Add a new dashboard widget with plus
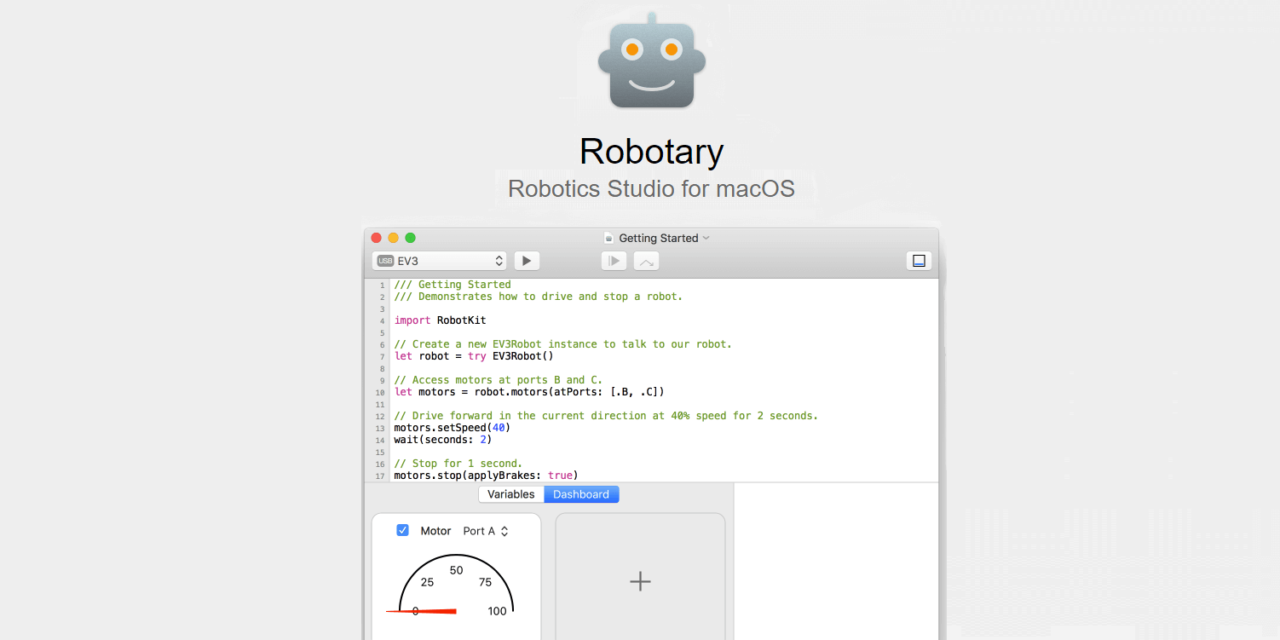 (640, 581)
